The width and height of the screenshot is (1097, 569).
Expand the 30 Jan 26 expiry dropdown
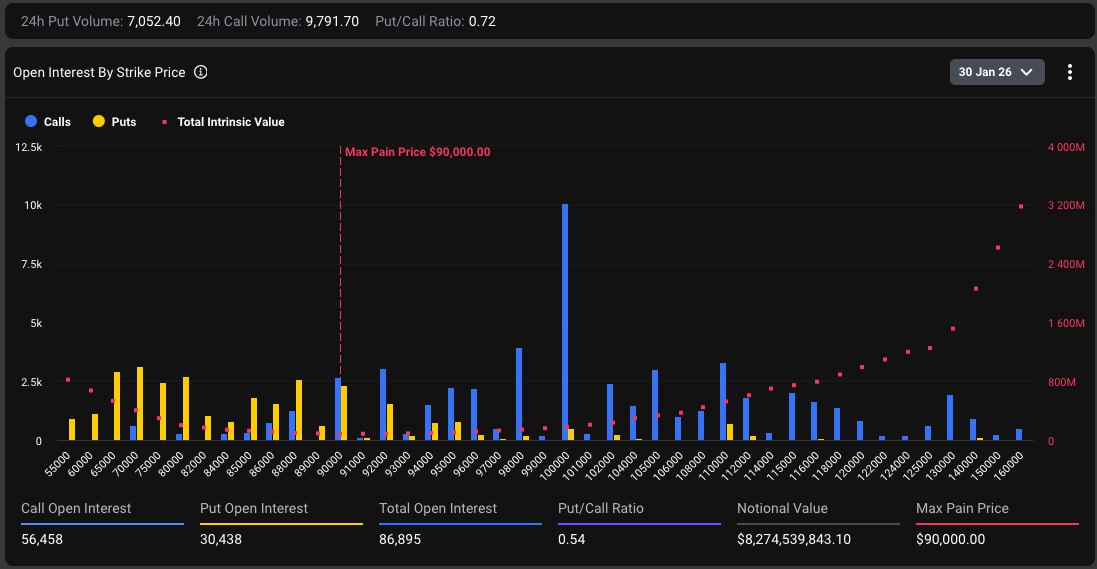tap(996, 72)
